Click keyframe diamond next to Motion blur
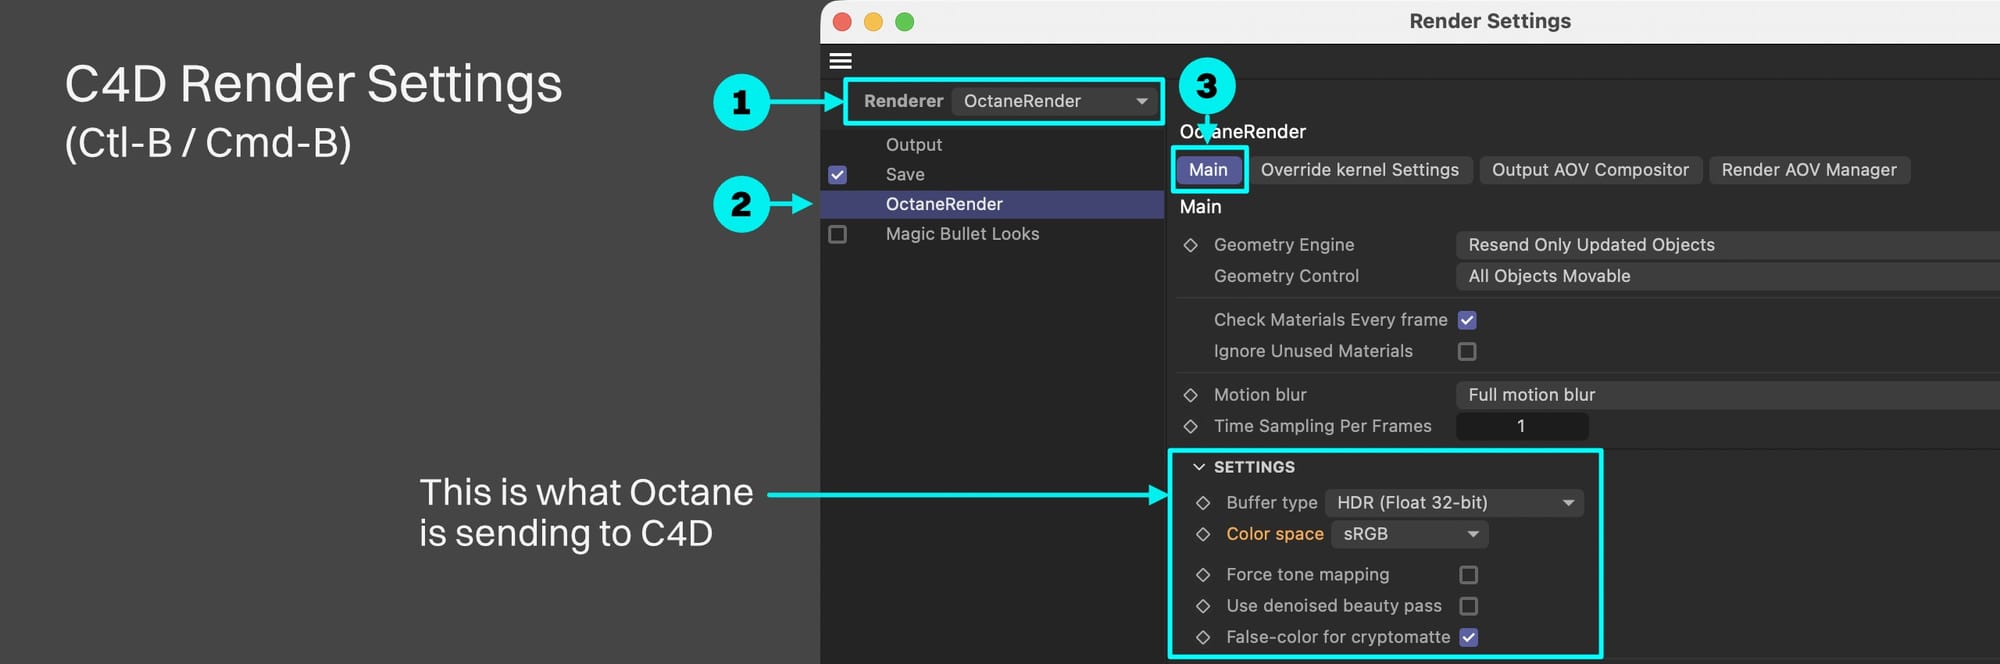The height and width of the screenshot is (664, 2000). [1190, 395]
